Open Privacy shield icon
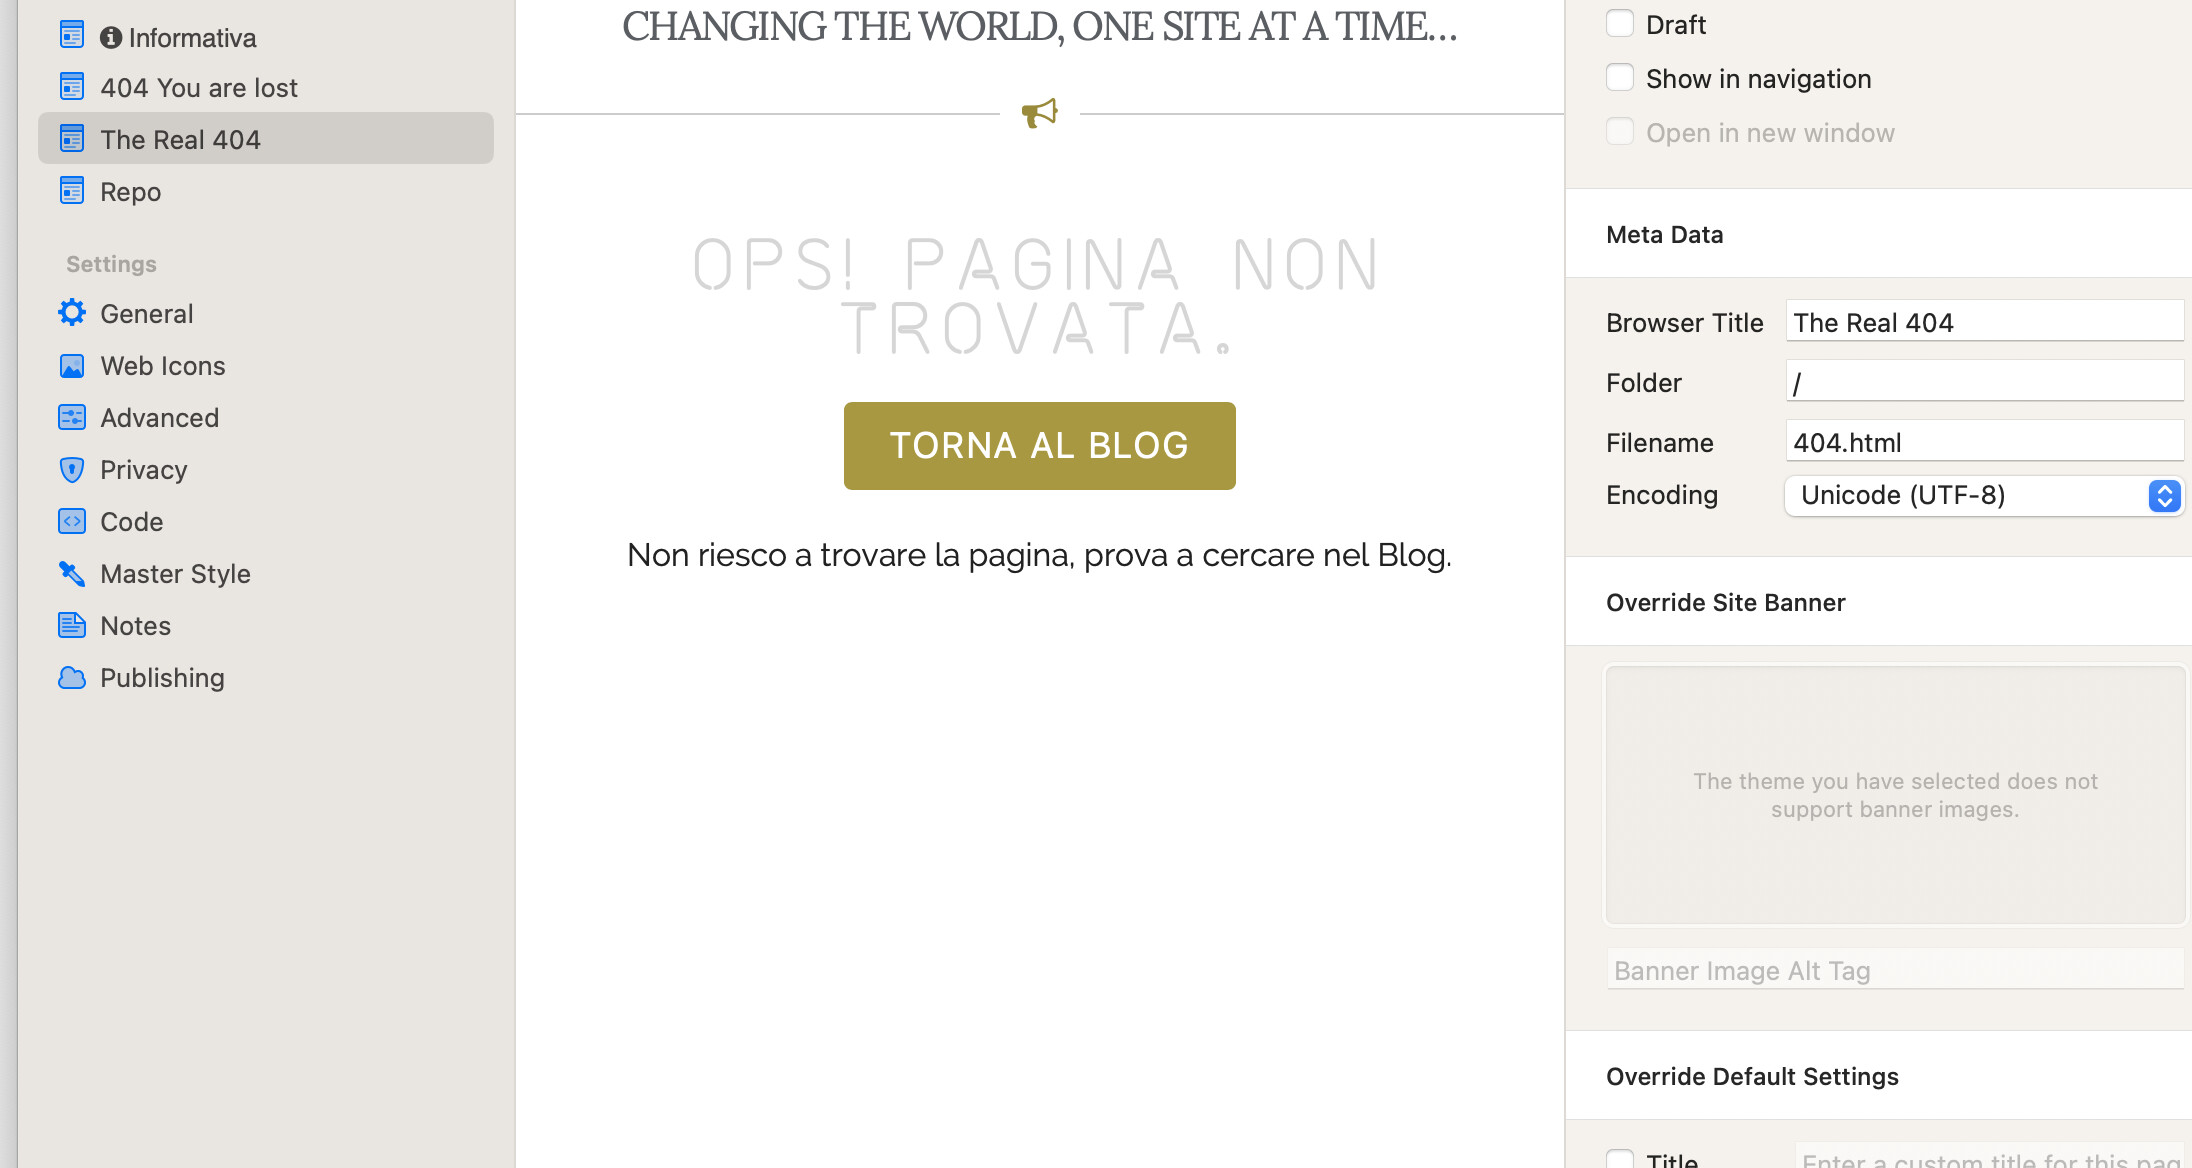Screen dimensions: 2192x1168 click(x=72, y=470)
